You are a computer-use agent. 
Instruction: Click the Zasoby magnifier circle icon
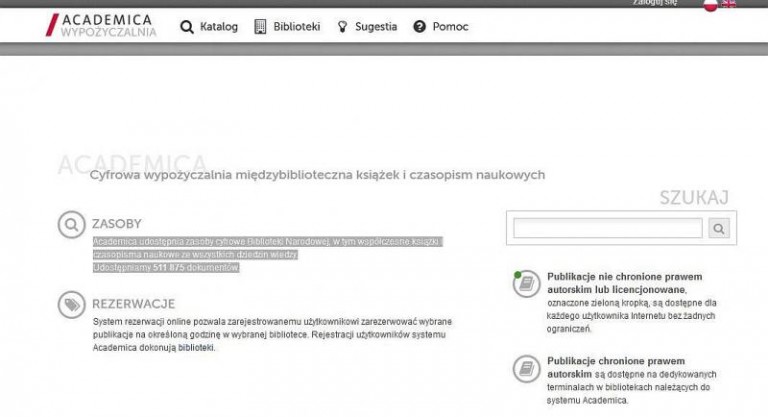coord(72,225)
